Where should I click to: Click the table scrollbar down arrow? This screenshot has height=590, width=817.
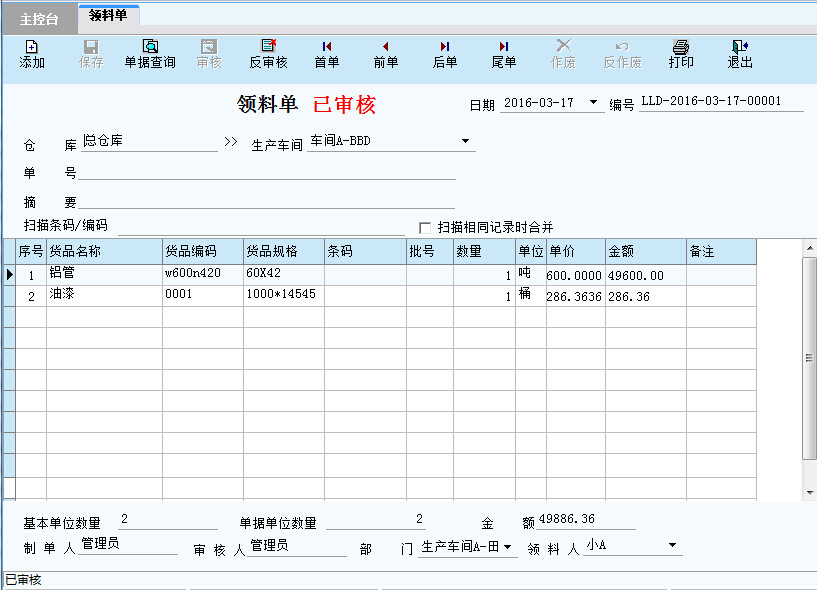(809, 492)
